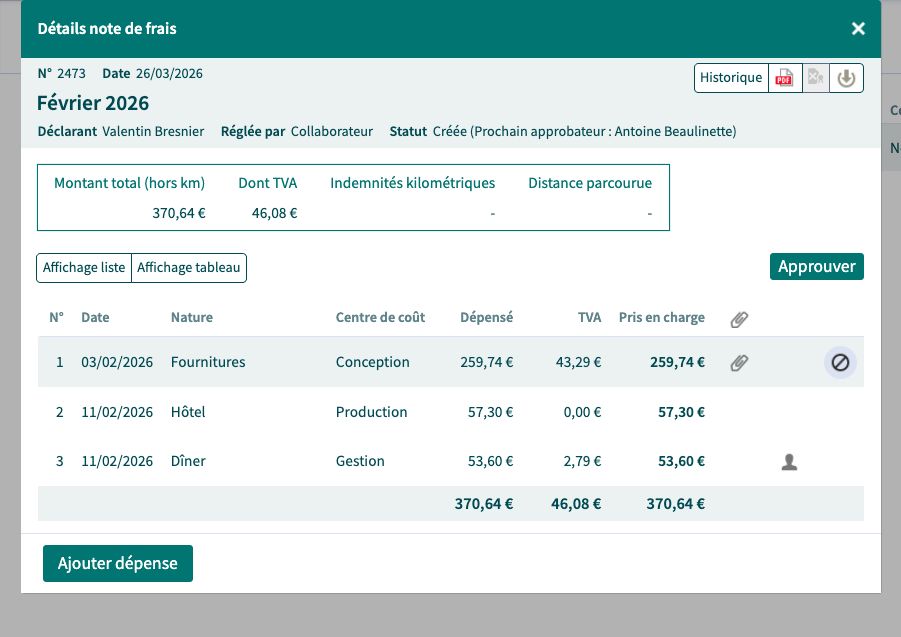Click the Février 2026 title
This screenshot has width=901, height=637.
(93, 103)
